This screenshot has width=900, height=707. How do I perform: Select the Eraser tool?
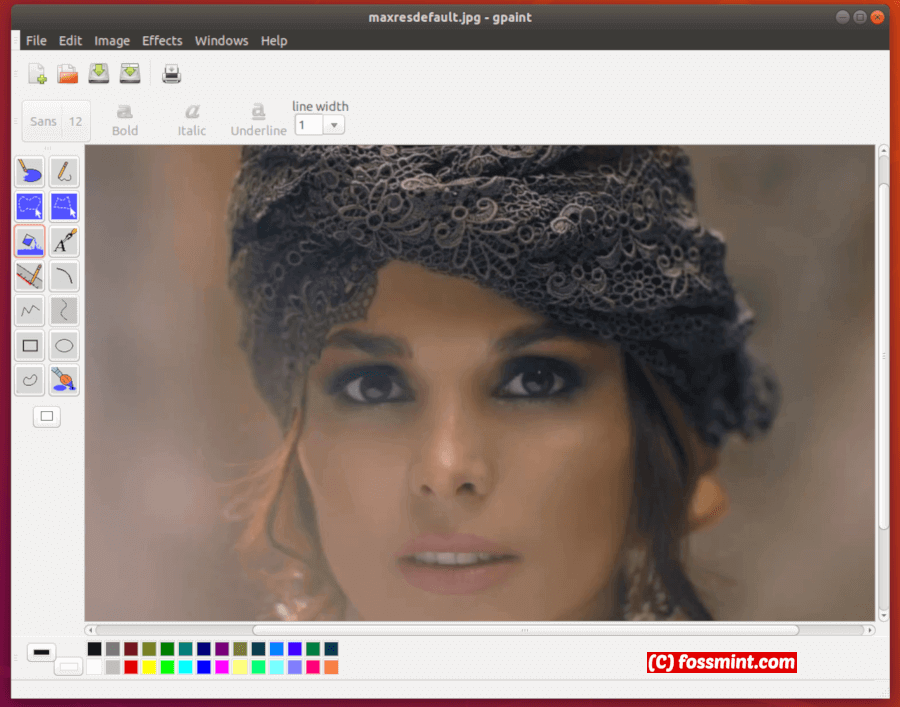point(29,172)
